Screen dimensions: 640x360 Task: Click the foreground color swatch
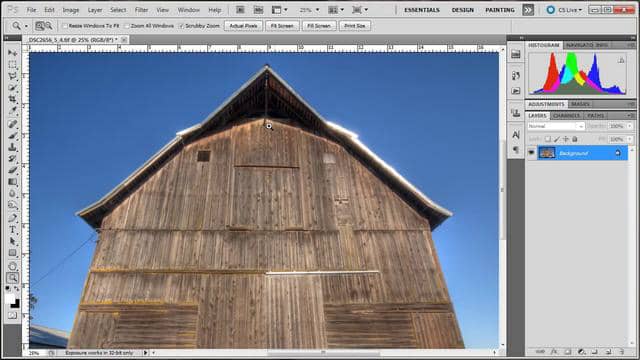click(10, 299)
